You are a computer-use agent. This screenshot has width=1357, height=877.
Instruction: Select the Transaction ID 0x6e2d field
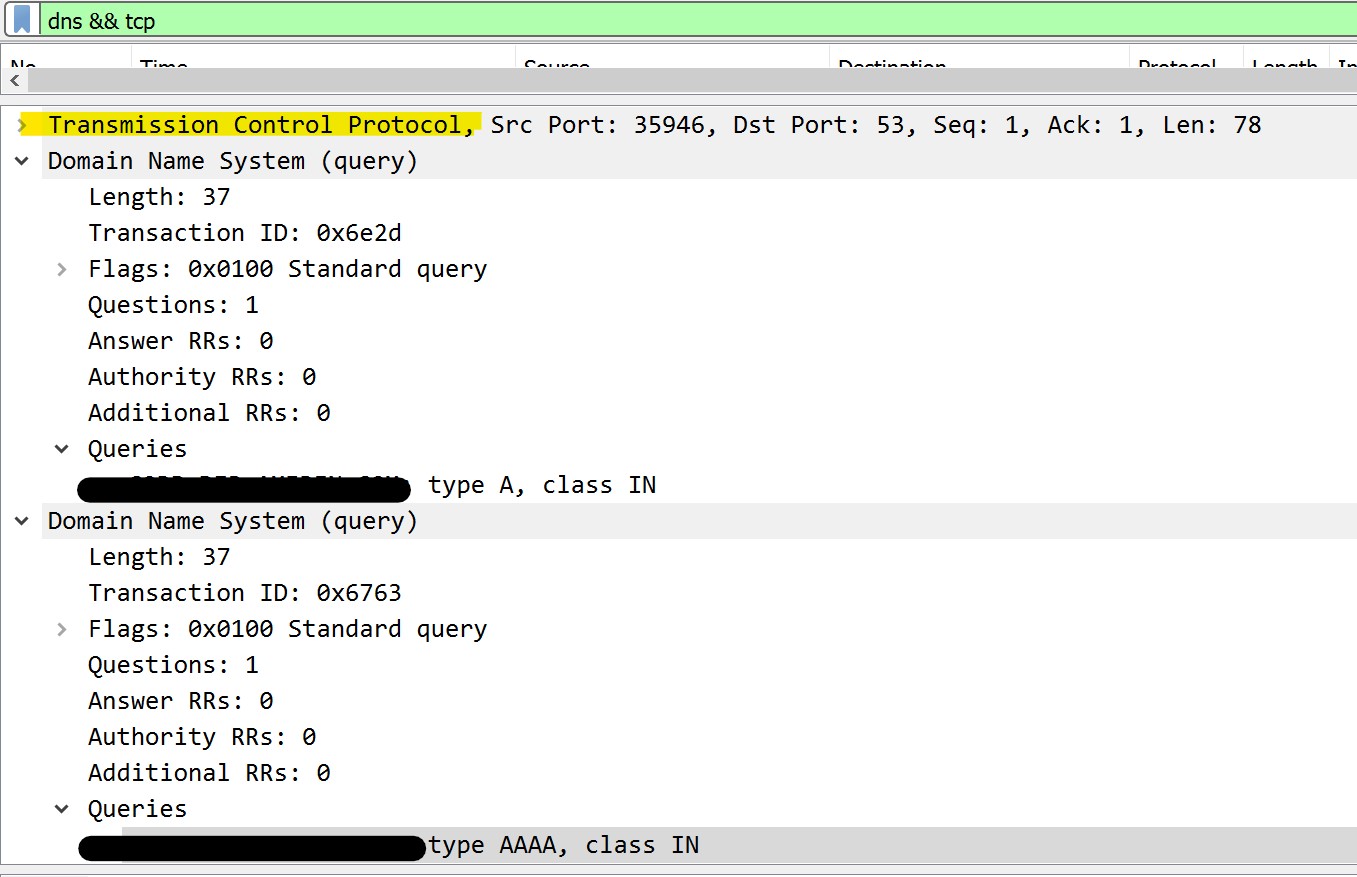coord(245,232)
